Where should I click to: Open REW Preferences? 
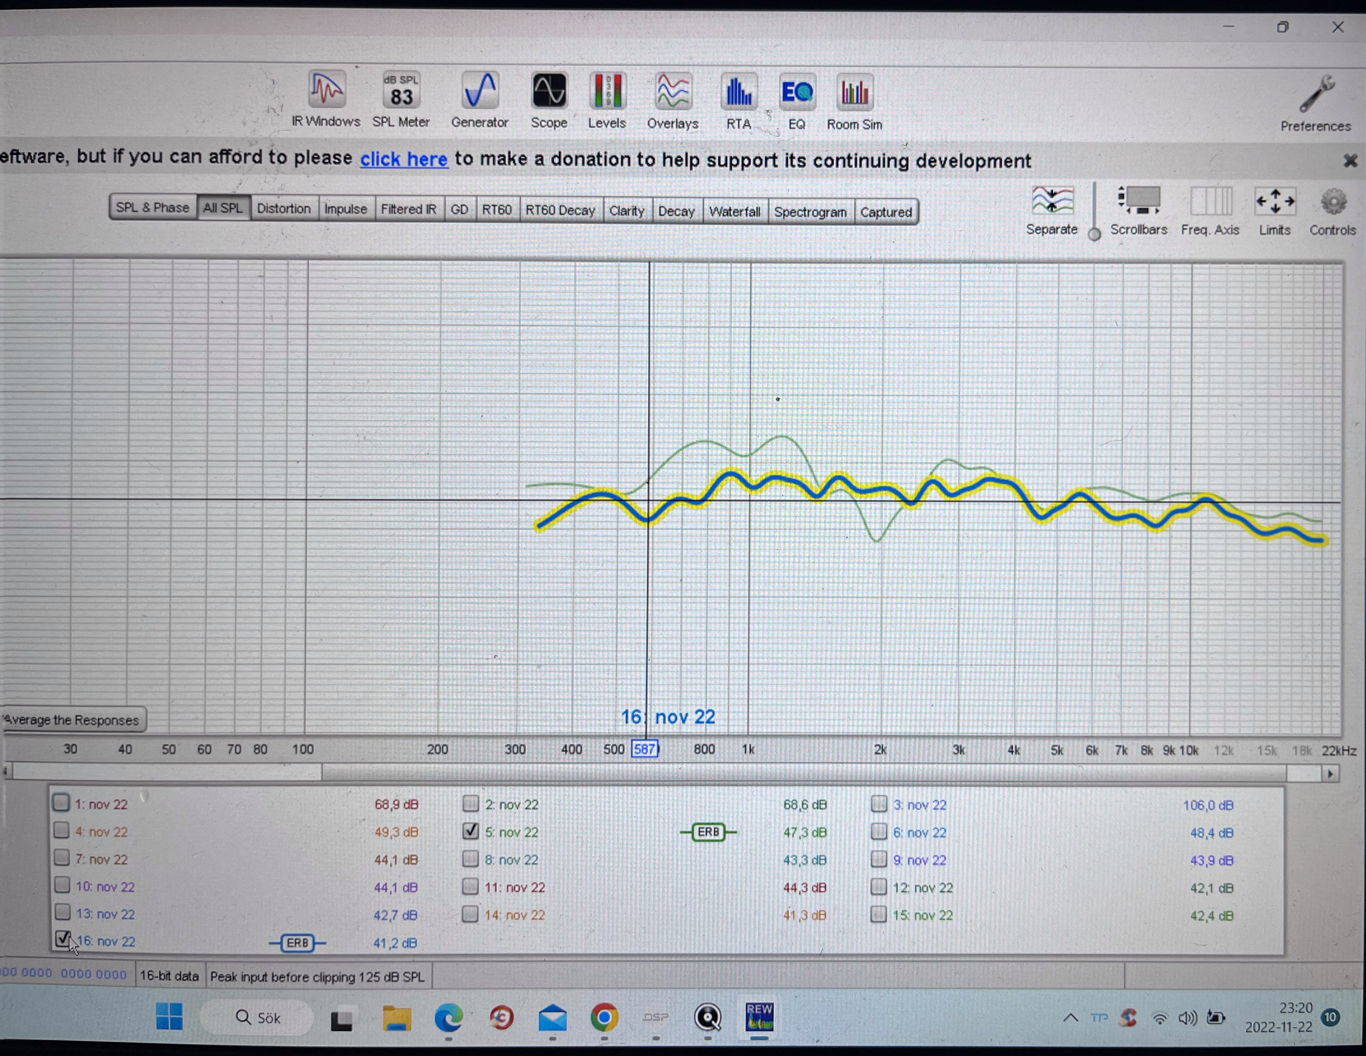click(1316, 103)
